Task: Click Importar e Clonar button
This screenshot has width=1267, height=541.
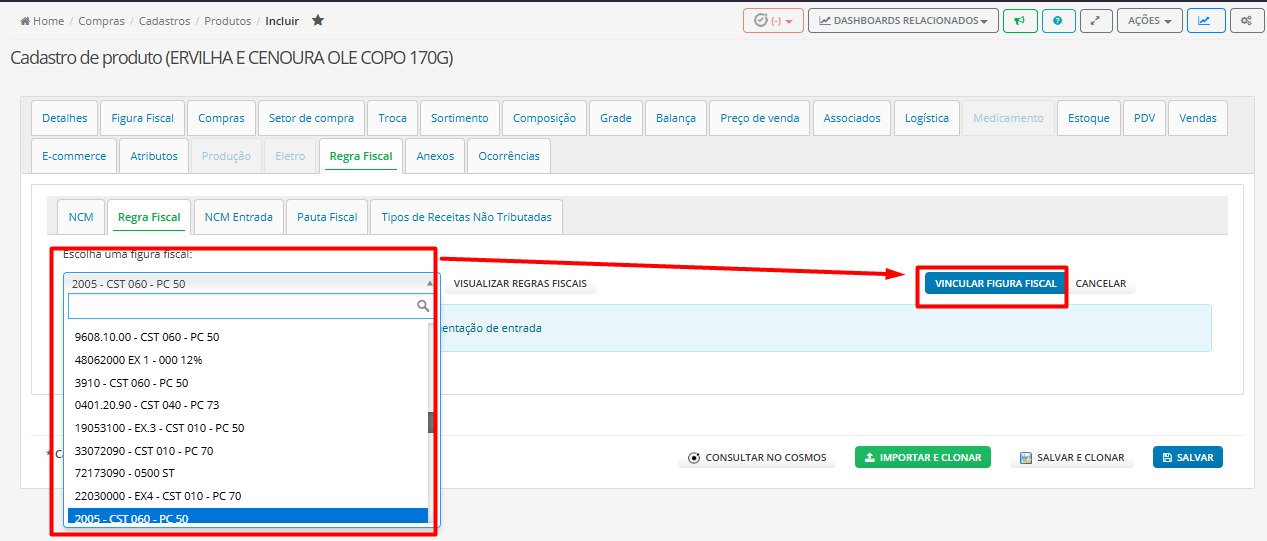Action: [922, 458]
